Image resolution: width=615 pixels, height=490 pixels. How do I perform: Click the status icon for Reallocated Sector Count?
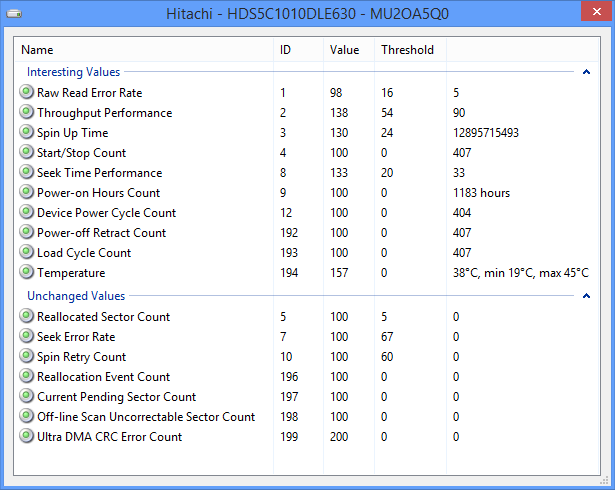(26, 316)
